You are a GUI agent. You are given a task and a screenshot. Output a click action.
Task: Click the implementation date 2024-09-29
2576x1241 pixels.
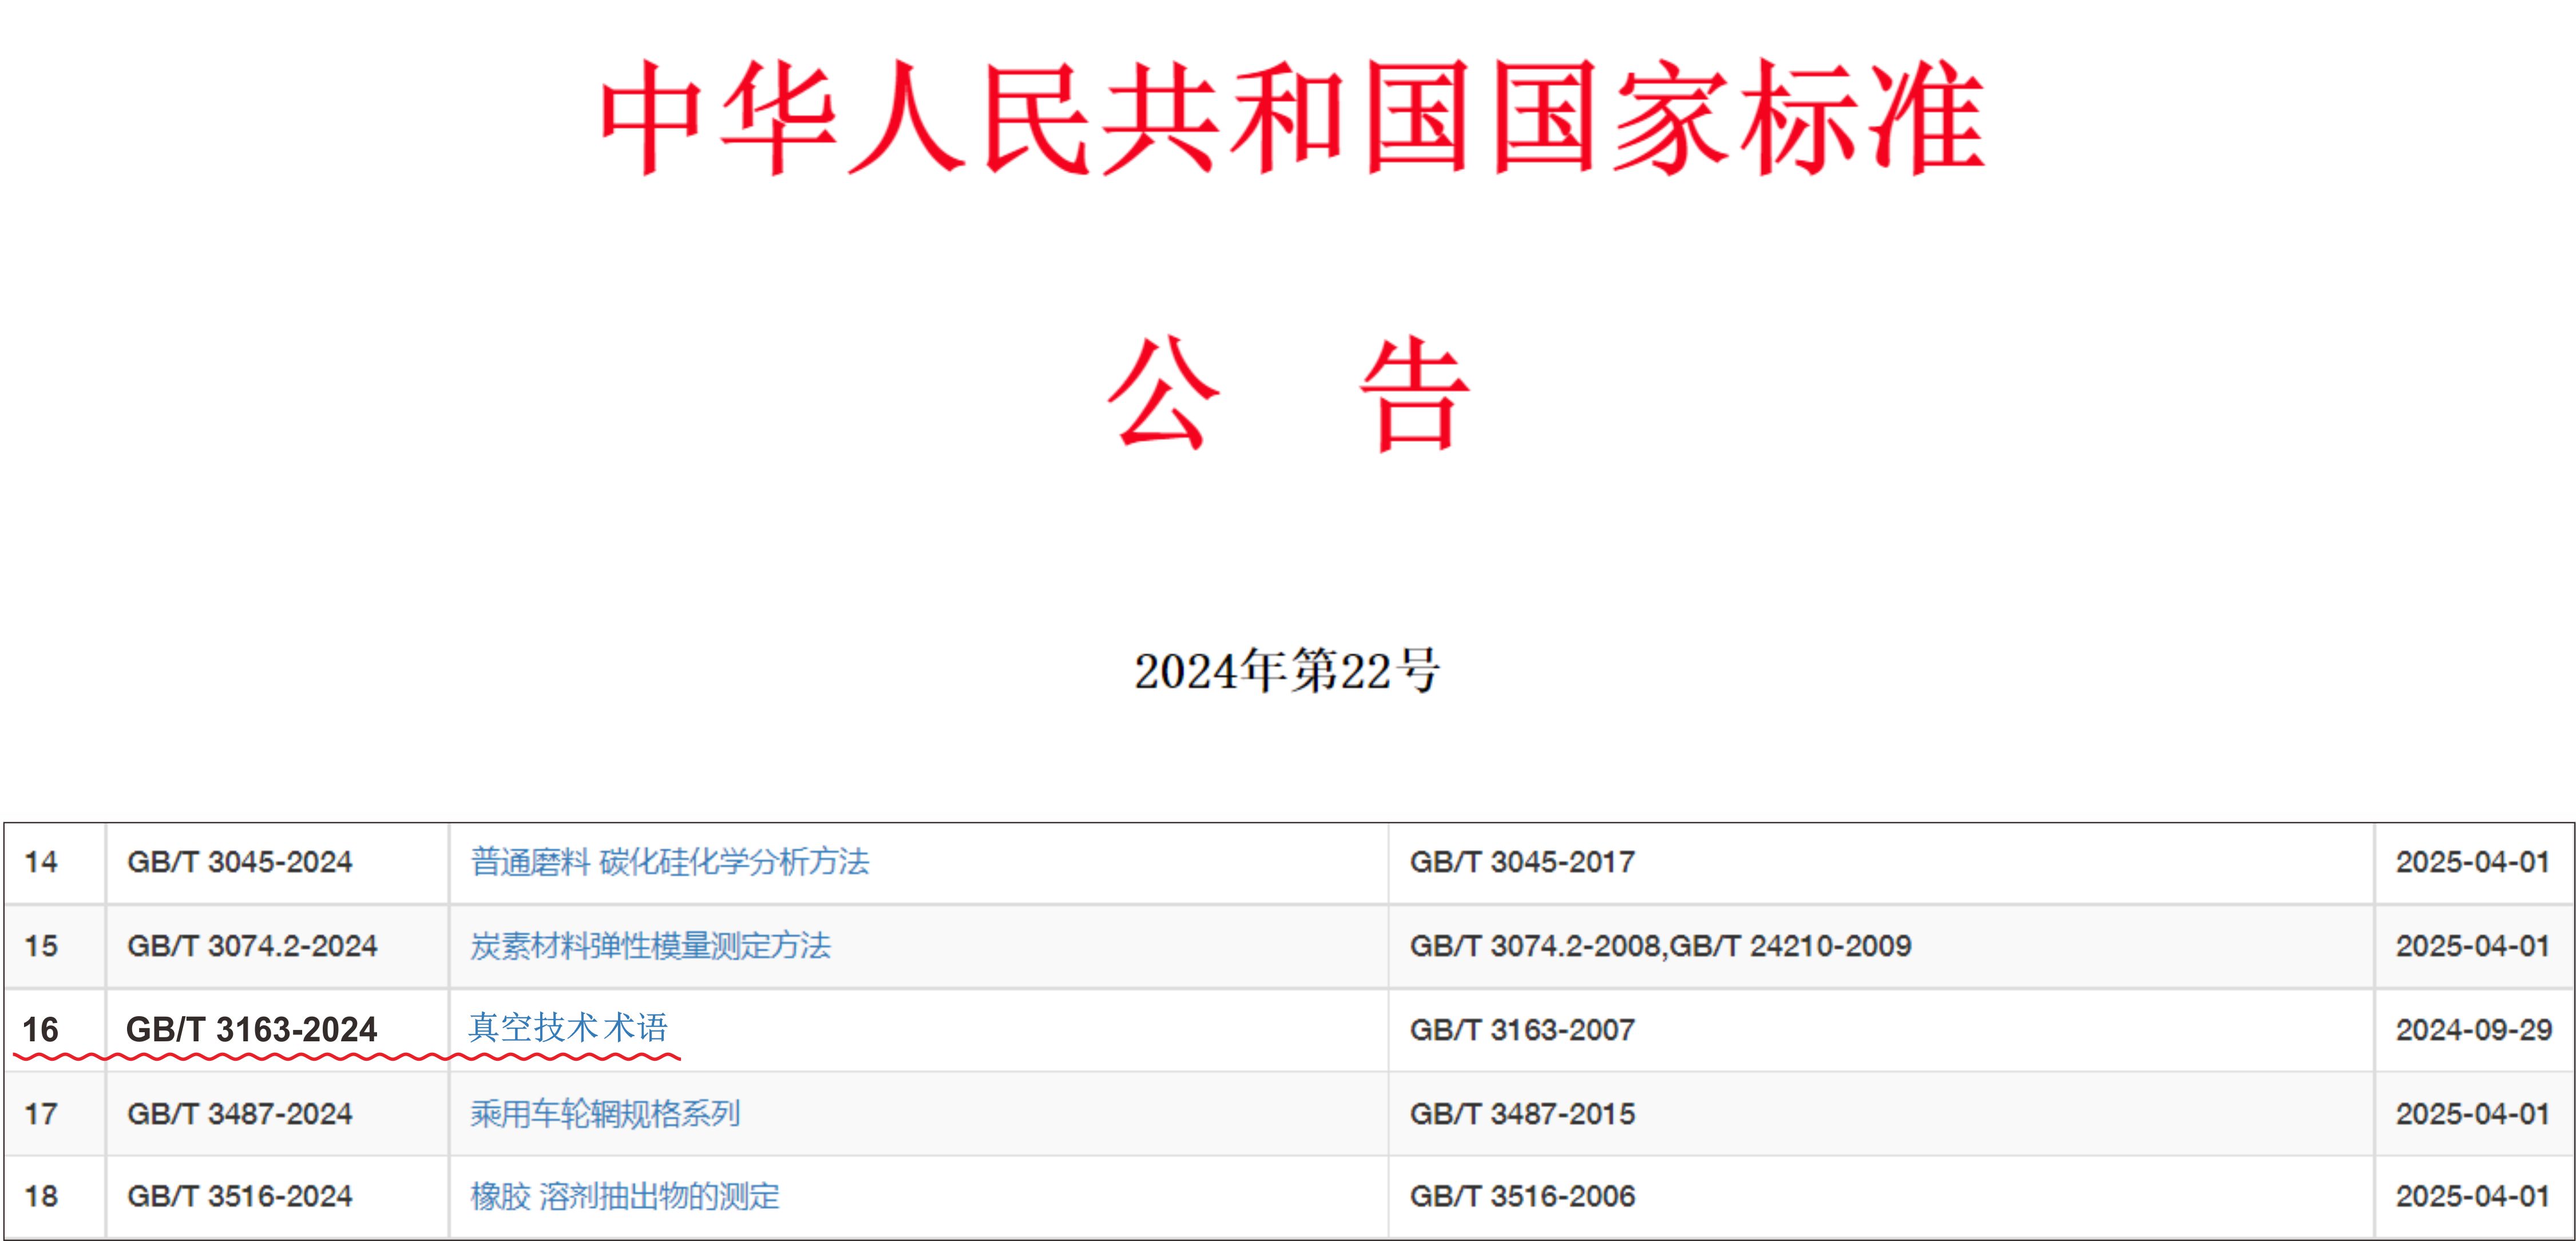point(2473,1030)
